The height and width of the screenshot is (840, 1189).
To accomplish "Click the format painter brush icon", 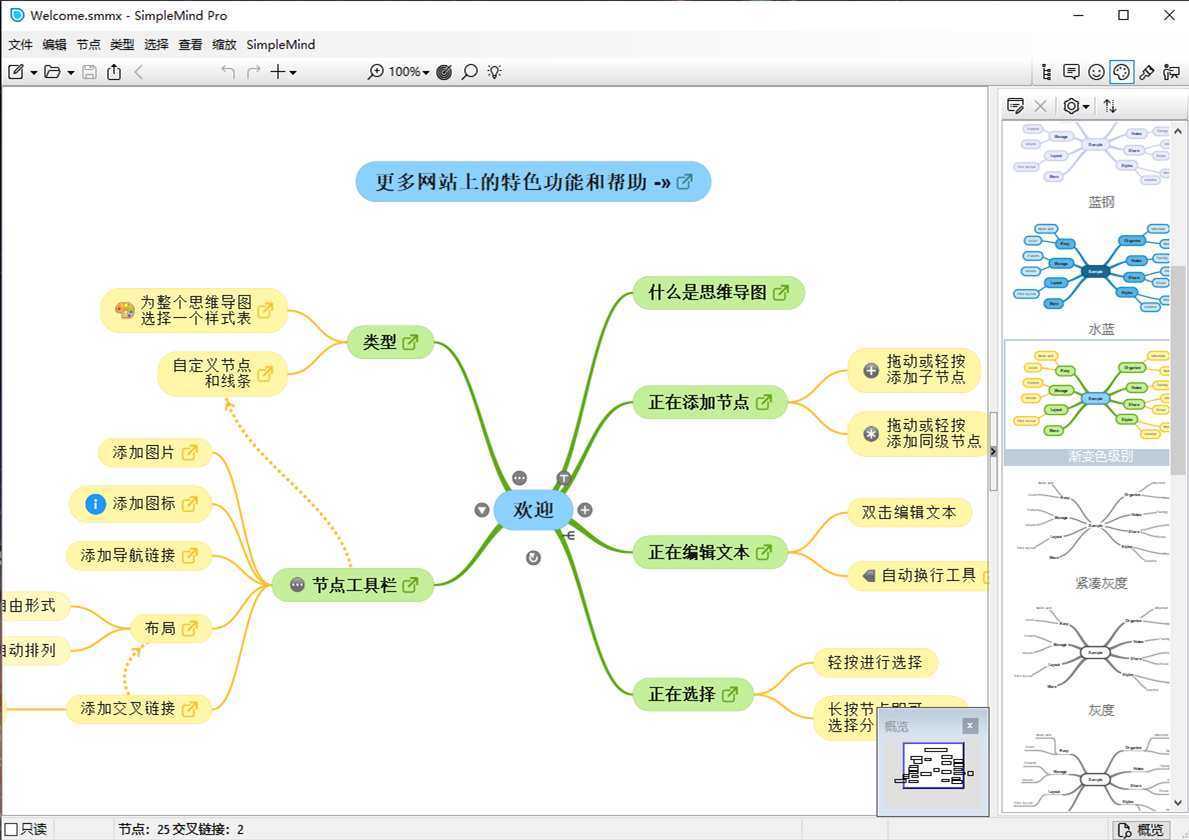I will [x=1146, y=71].
